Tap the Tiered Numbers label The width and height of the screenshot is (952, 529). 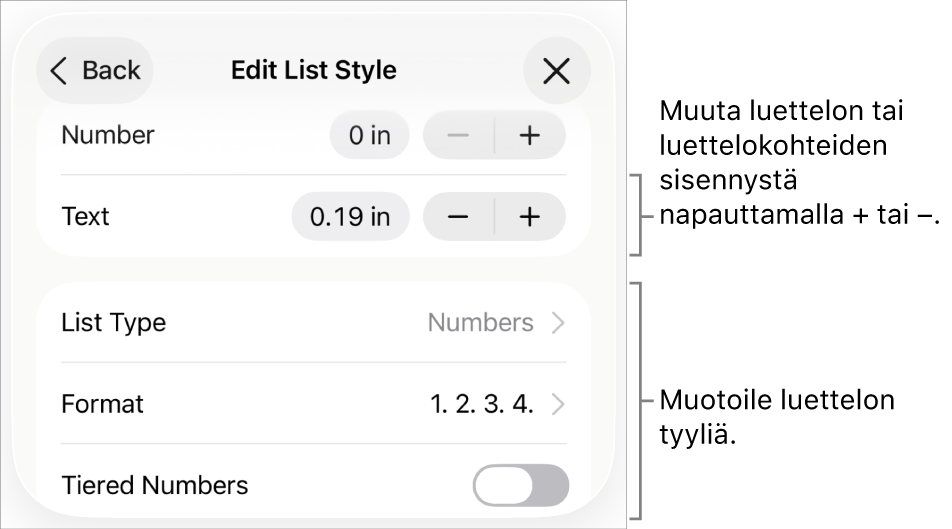(155, 486)
